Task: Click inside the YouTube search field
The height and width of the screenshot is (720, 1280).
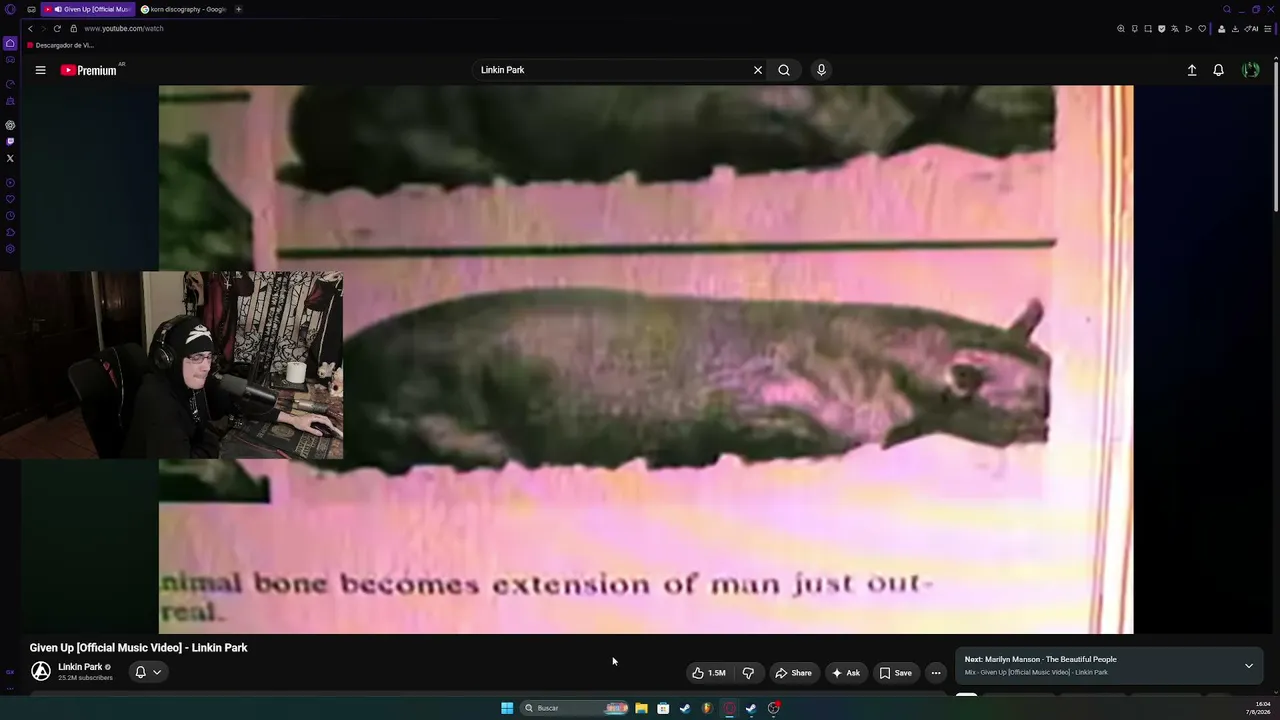Action: coord(612,70)
